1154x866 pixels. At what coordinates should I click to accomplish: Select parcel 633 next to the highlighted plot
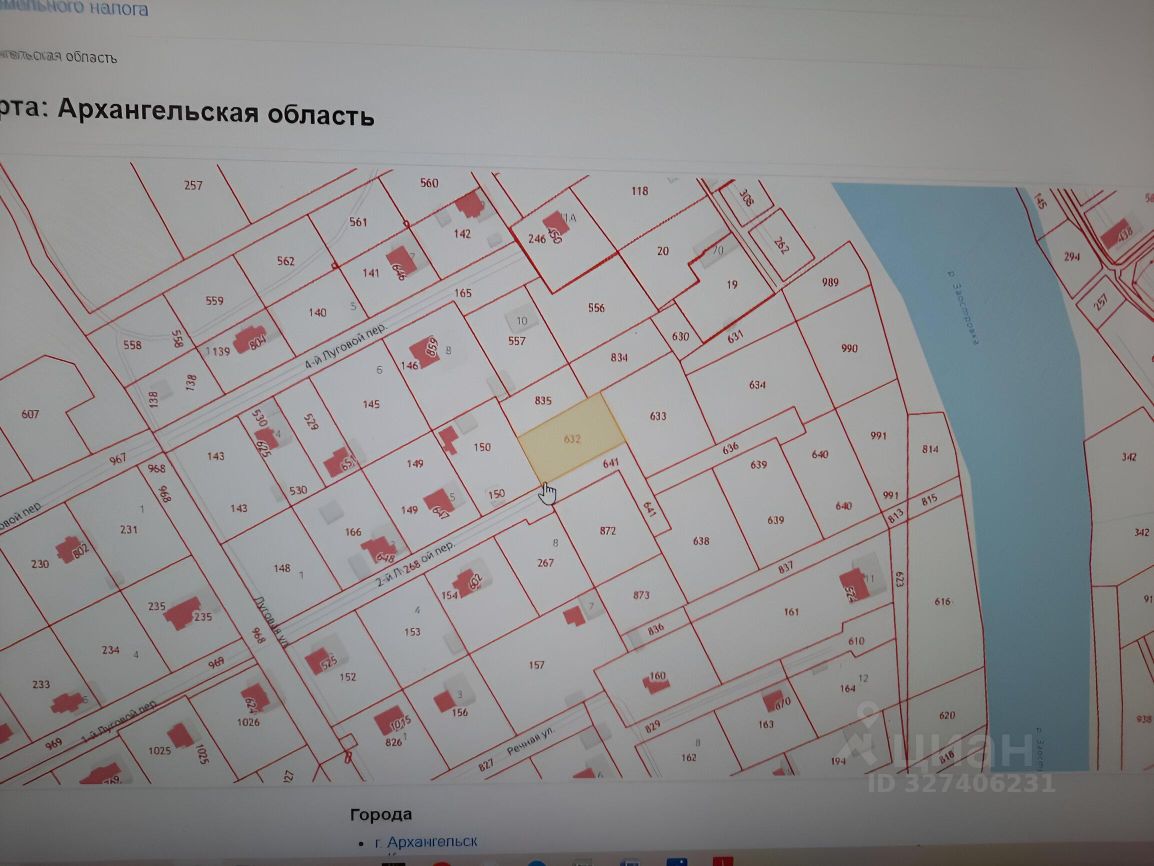(658, 416)
